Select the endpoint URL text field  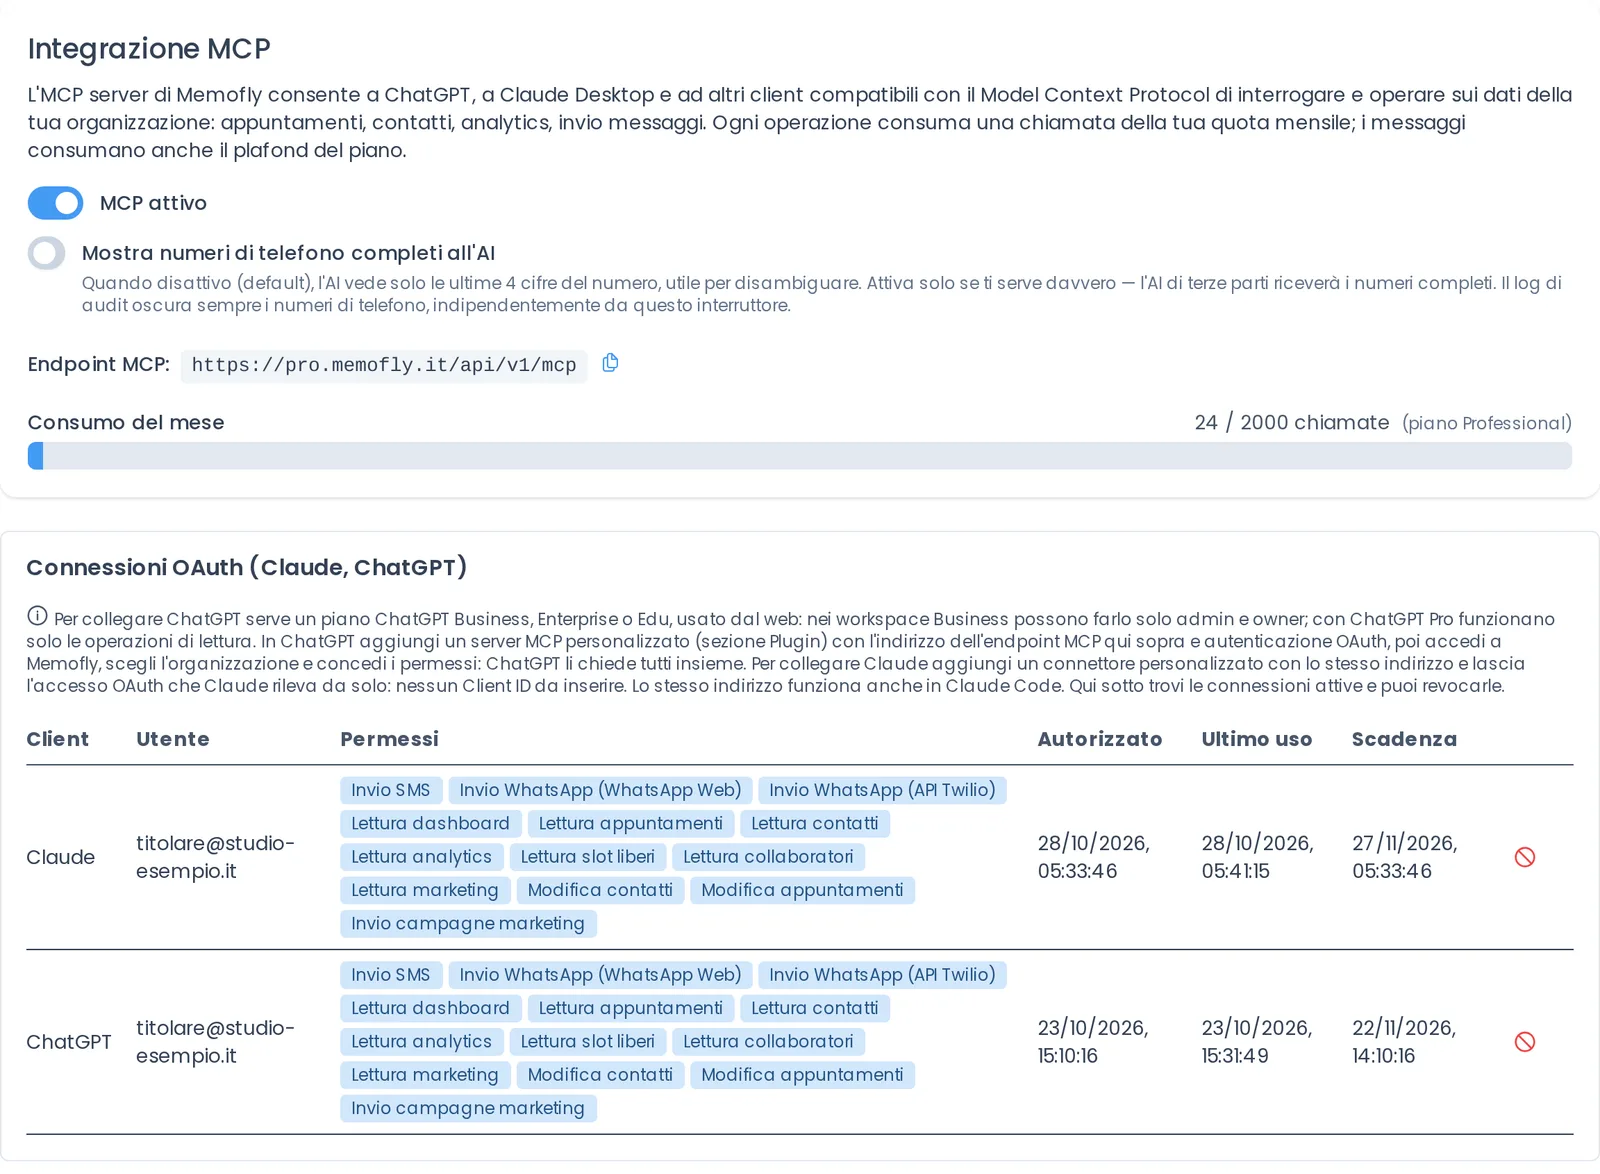point(384,365)
